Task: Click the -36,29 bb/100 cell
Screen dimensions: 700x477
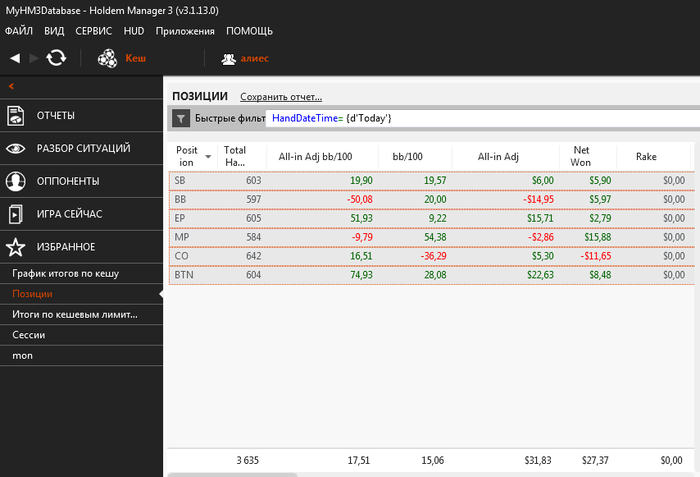Action: pyautogui.click(x=433, y=256)
